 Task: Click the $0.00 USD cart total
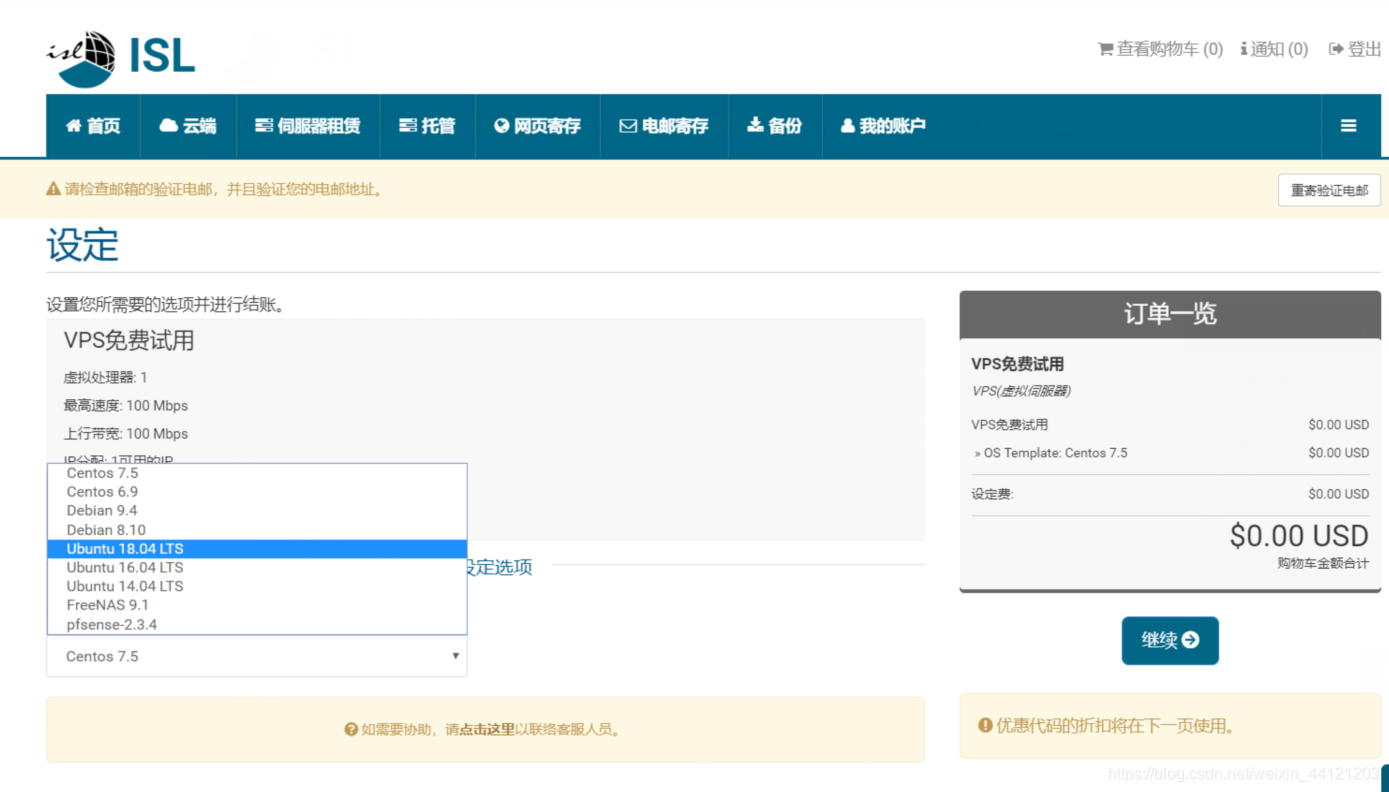point(1299,536)
